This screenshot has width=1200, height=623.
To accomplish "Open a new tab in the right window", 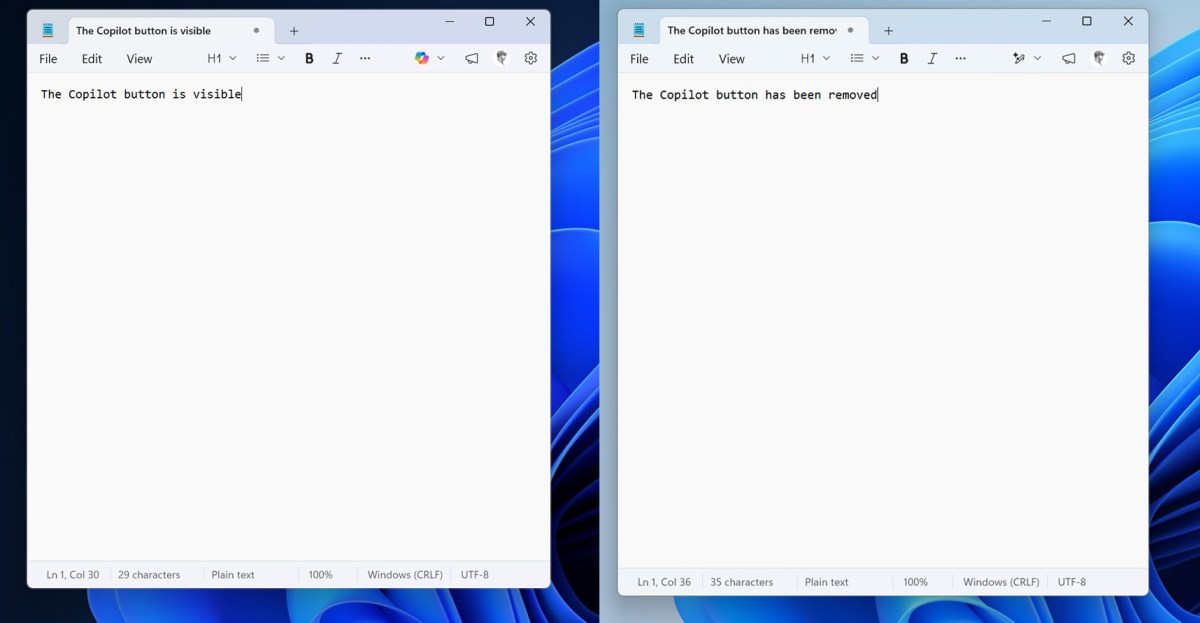I will [x=888, y=30].
